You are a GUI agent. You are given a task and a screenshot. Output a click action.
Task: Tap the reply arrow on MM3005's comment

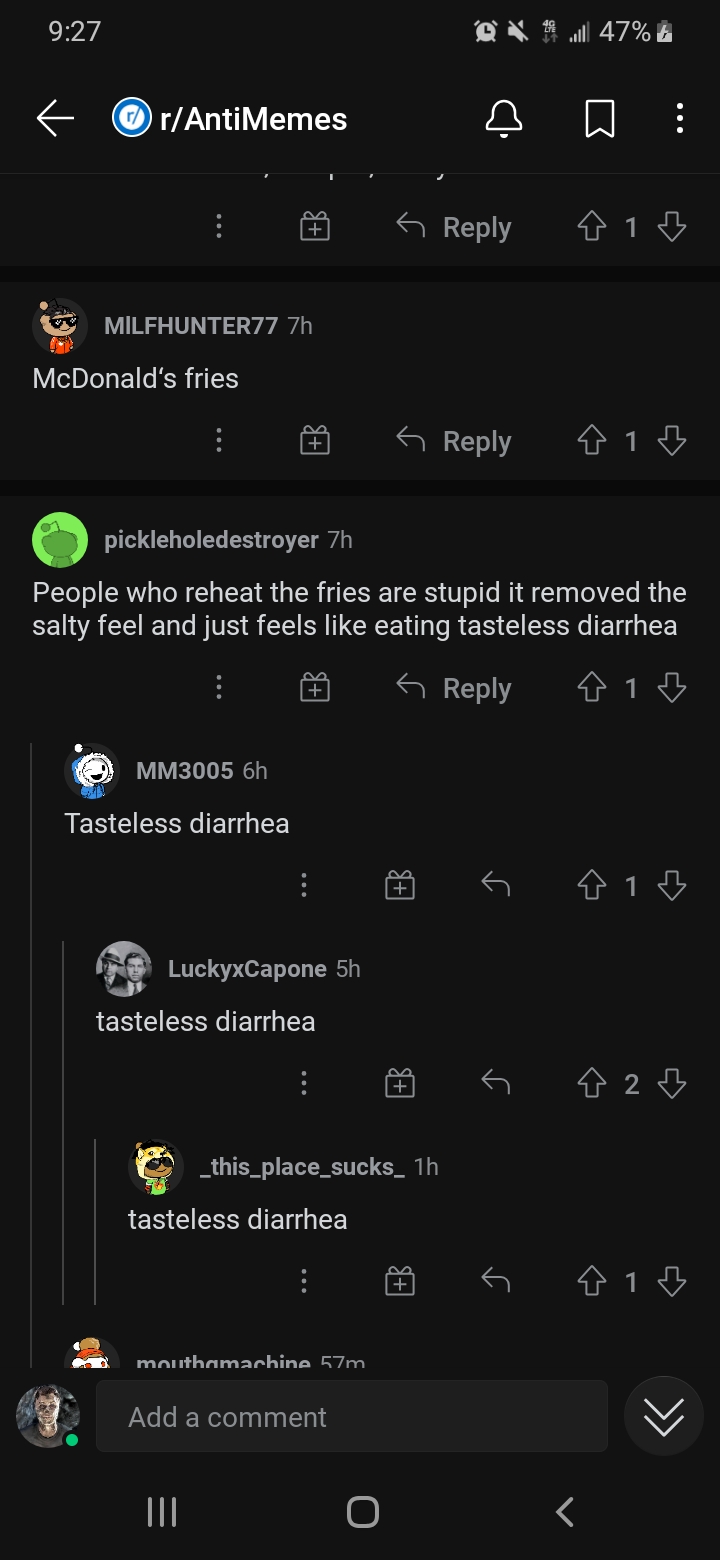pyautogui.click(x=495, y=885)
